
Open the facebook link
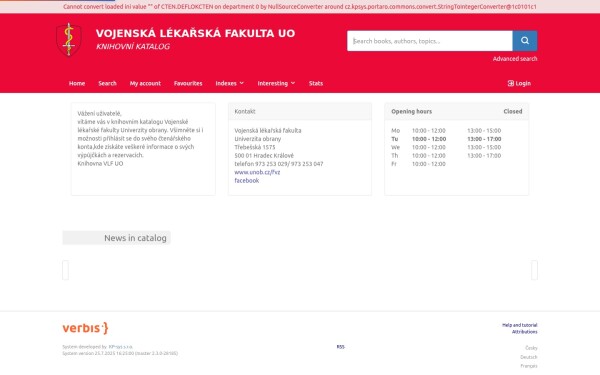246,181
